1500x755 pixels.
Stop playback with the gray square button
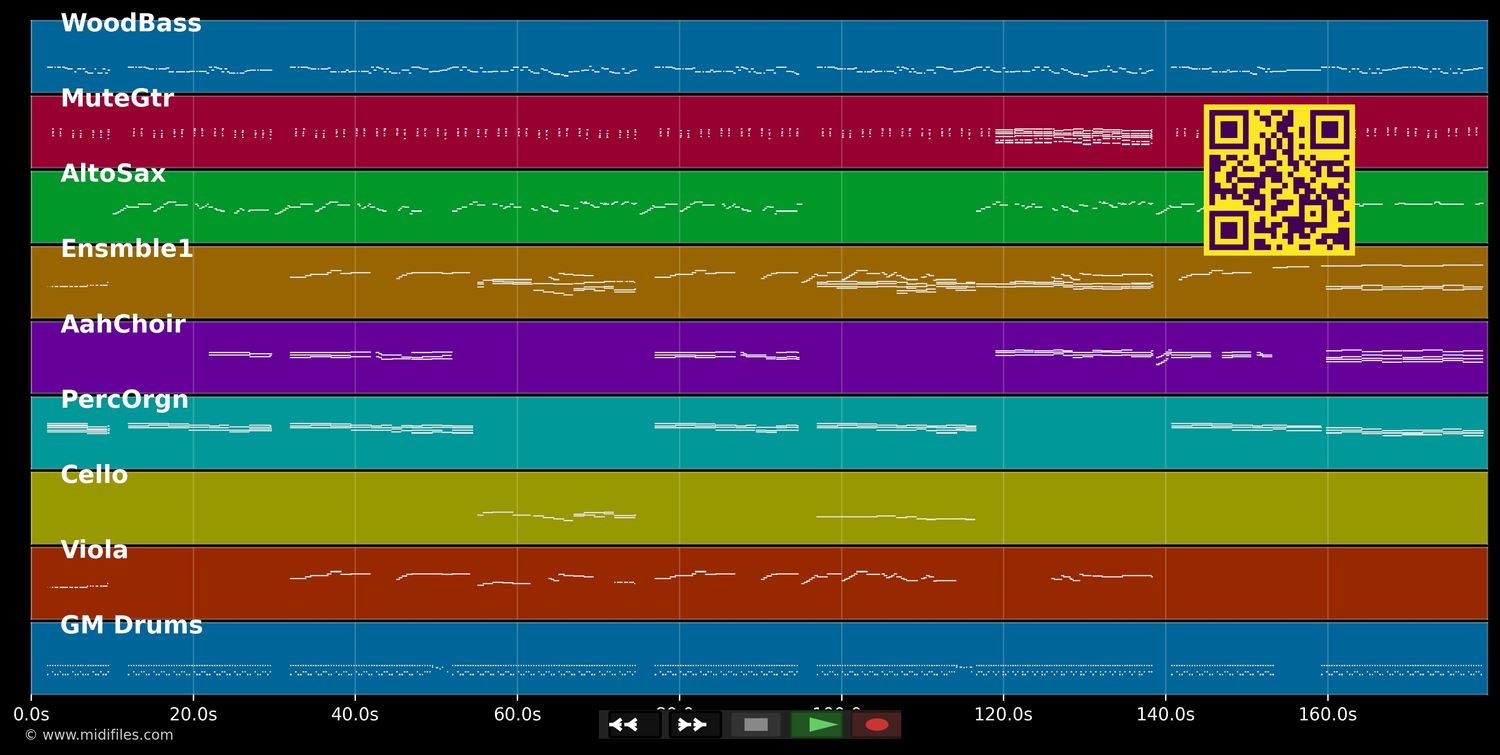point(756,724)
